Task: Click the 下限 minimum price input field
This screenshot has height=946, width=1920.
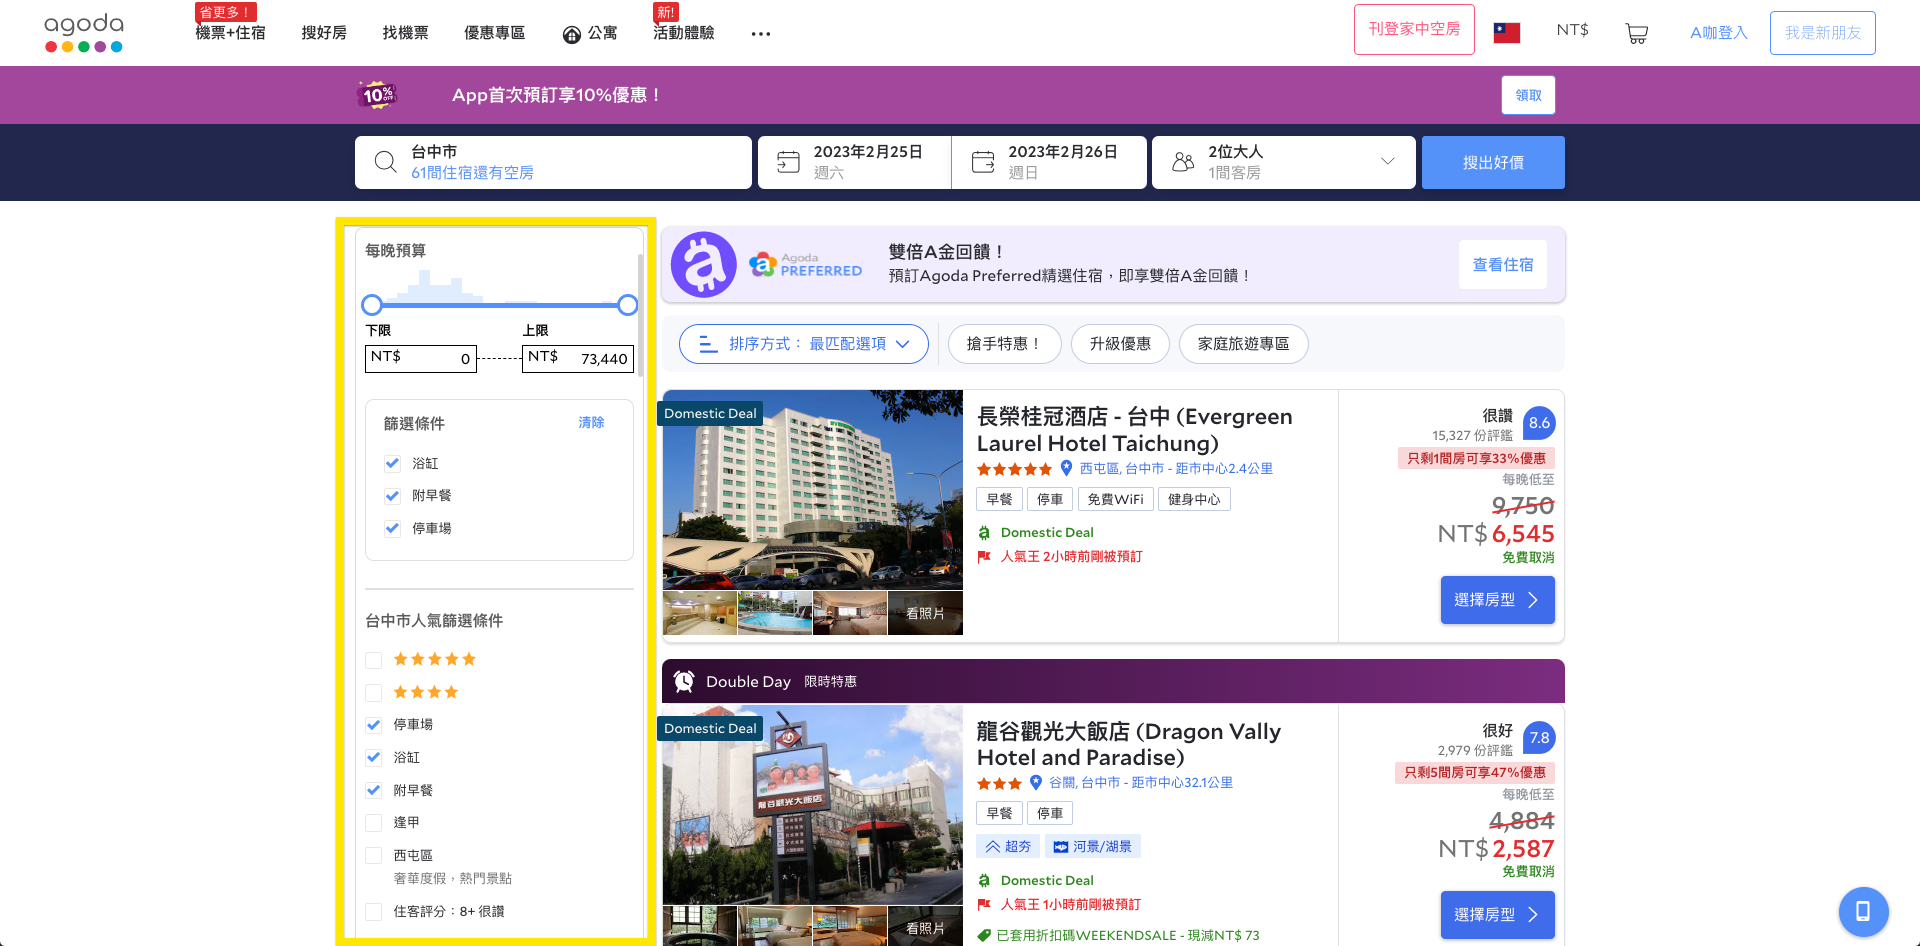Action: [x=421, y=359]
